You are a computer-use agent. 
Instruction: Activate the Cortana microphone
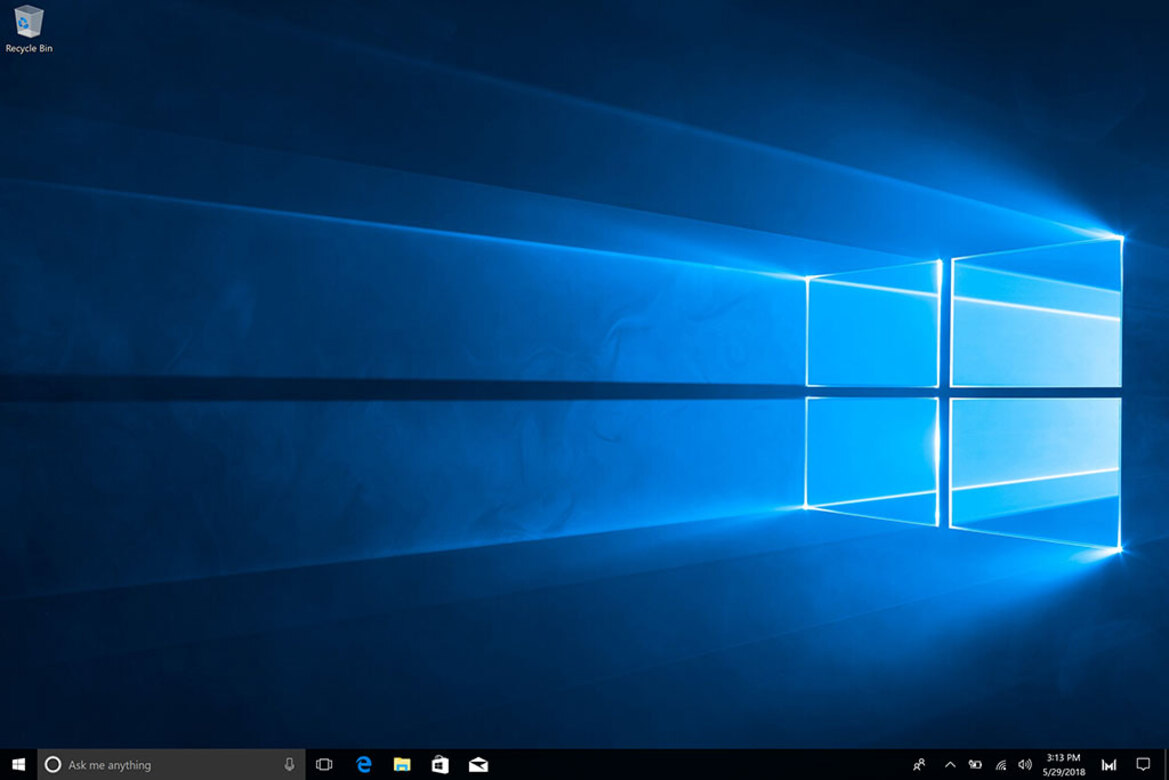pyautogui.click(x=289, y=764)
